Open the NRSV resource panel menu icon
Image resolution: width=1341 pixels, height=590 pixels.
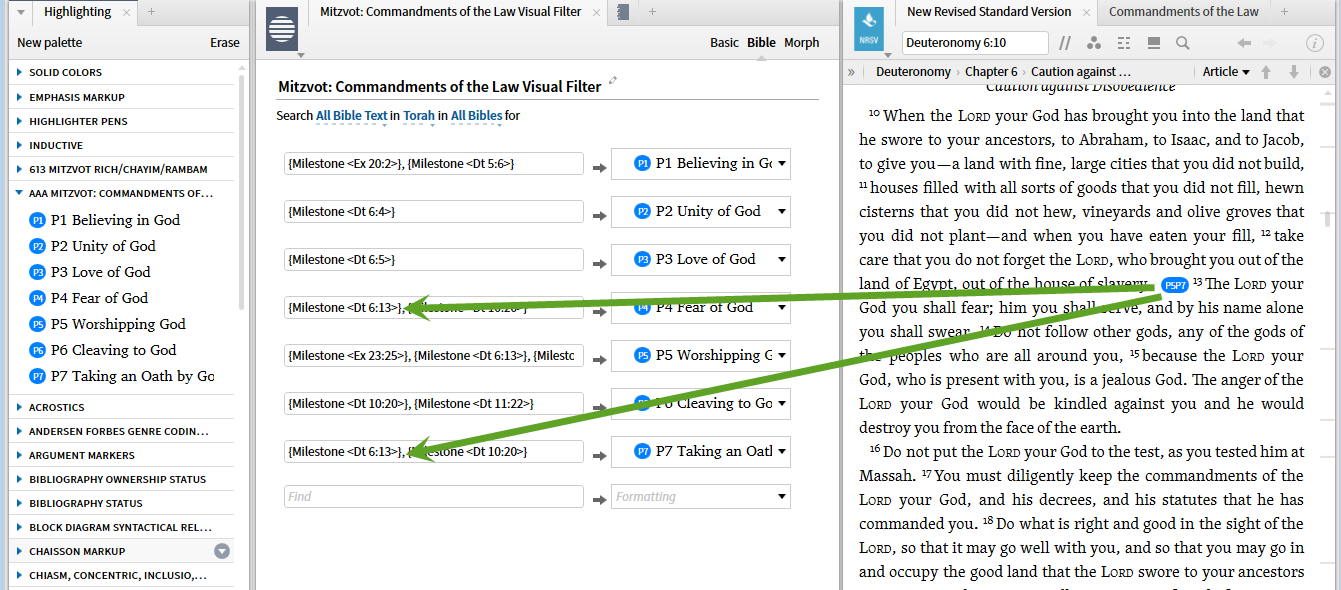(x=869, y=29)
